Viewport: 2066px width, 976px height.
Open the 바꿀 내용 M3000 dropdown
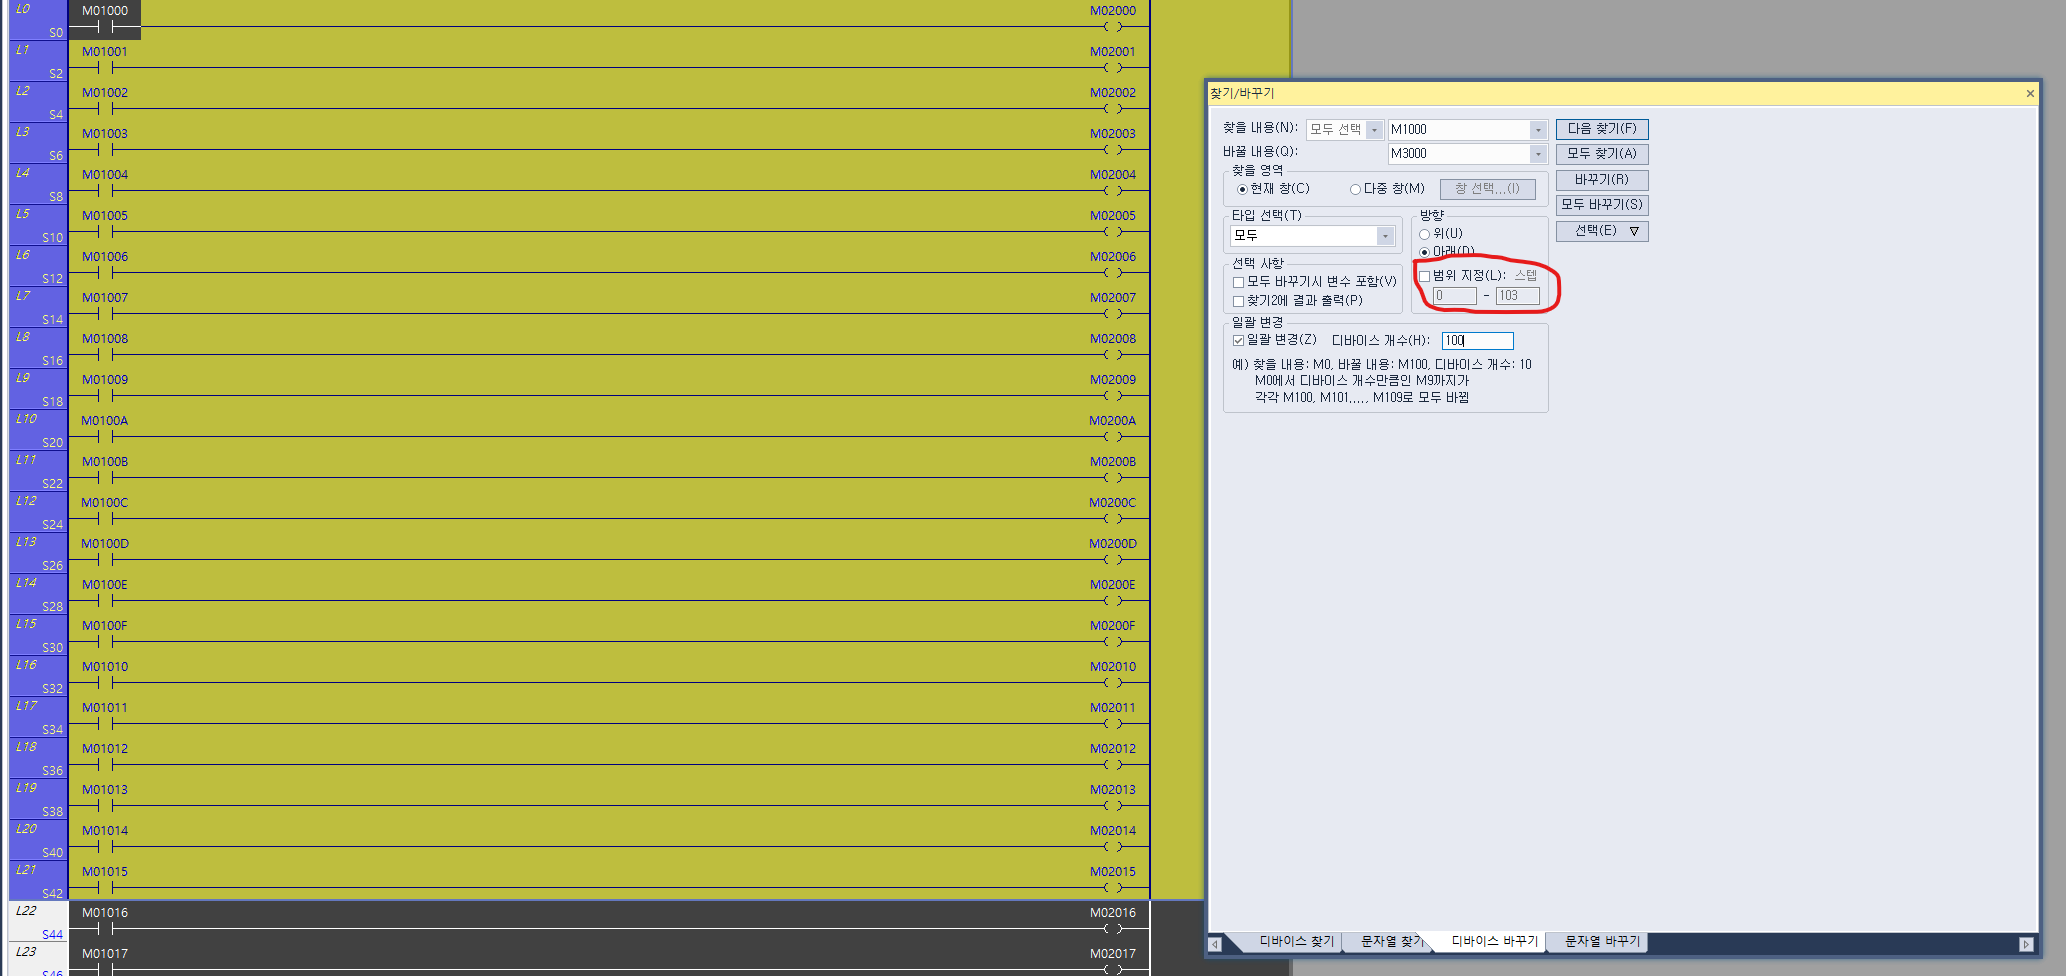(x=1538, y=153)
